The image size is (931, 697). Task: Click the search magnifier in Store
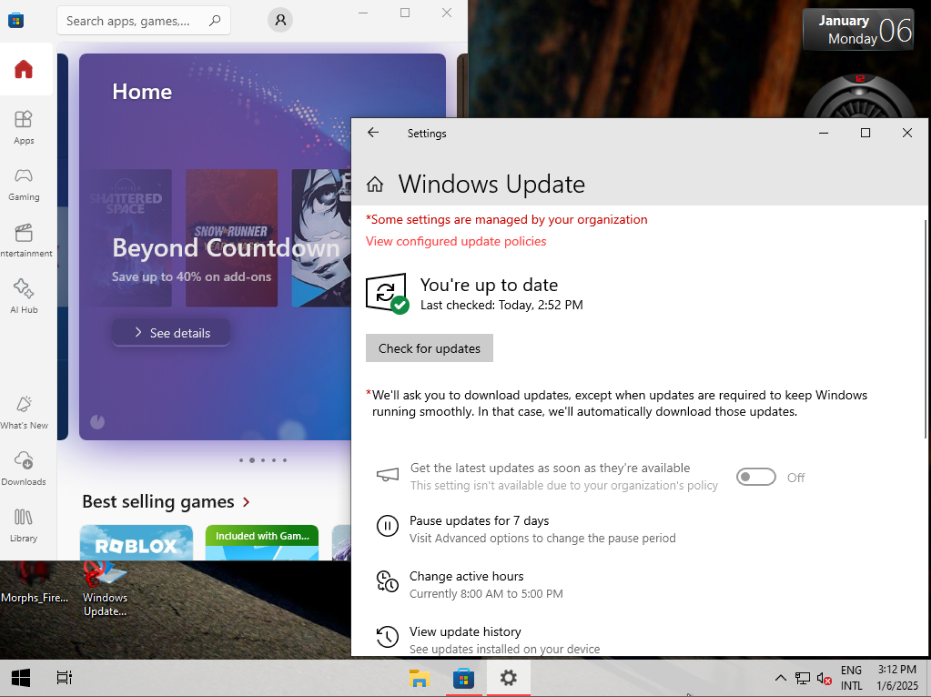215,21
